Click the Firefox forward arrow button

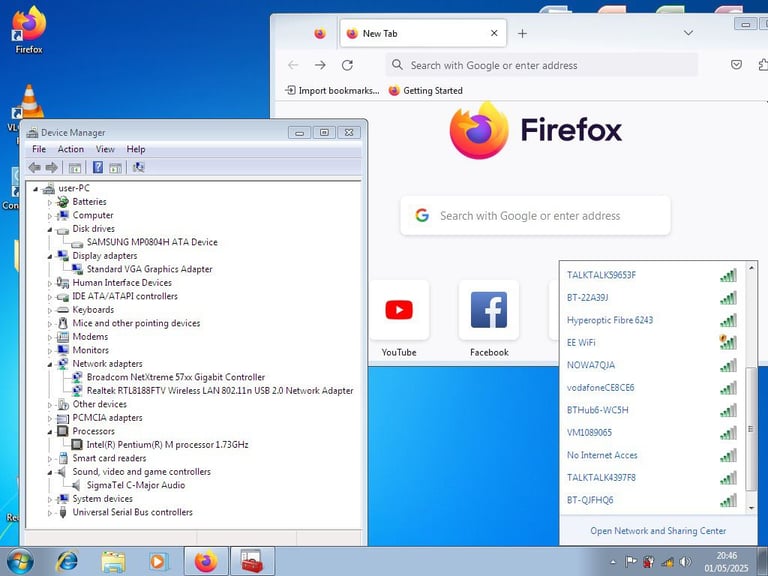tap(320, 65)
